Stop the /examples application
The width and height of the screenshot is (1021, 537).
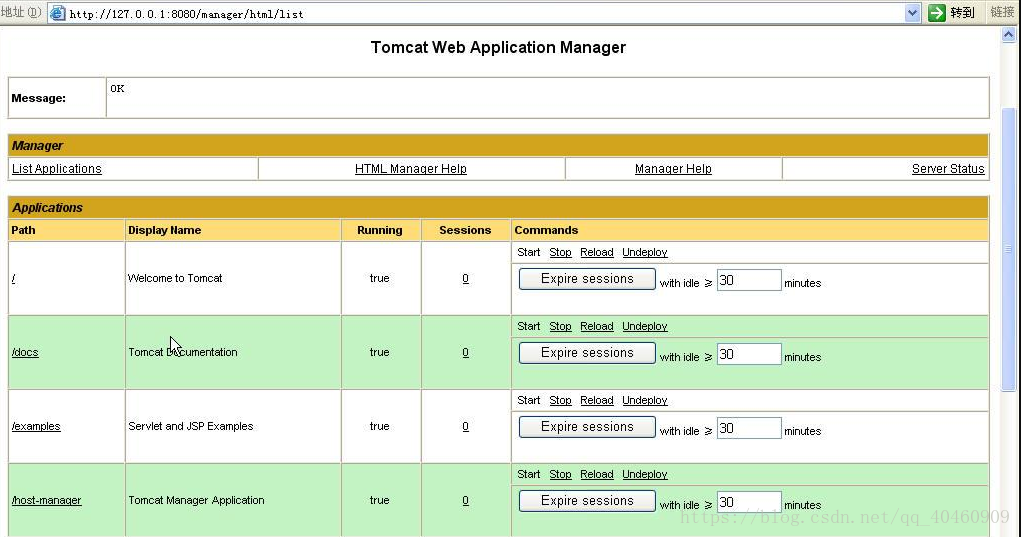click(560, 400)
